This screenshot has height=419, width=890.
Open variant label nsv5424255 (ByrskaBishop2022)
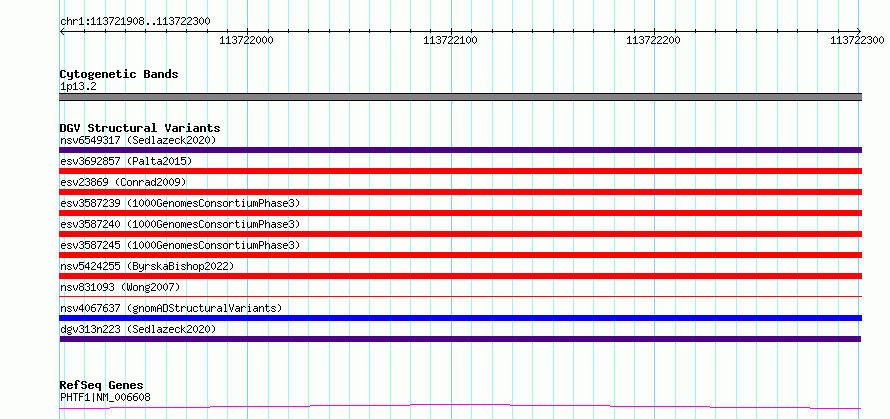pos(146,266)
